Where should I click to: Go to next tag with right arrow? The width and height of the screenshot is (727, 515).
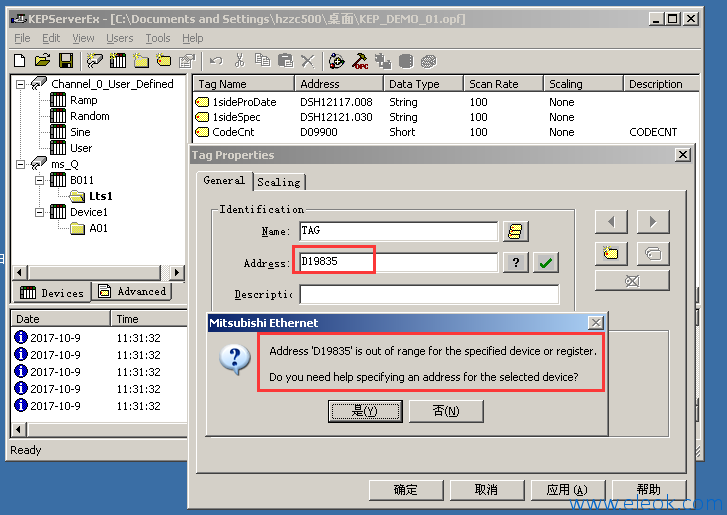(x=653, y=222)
